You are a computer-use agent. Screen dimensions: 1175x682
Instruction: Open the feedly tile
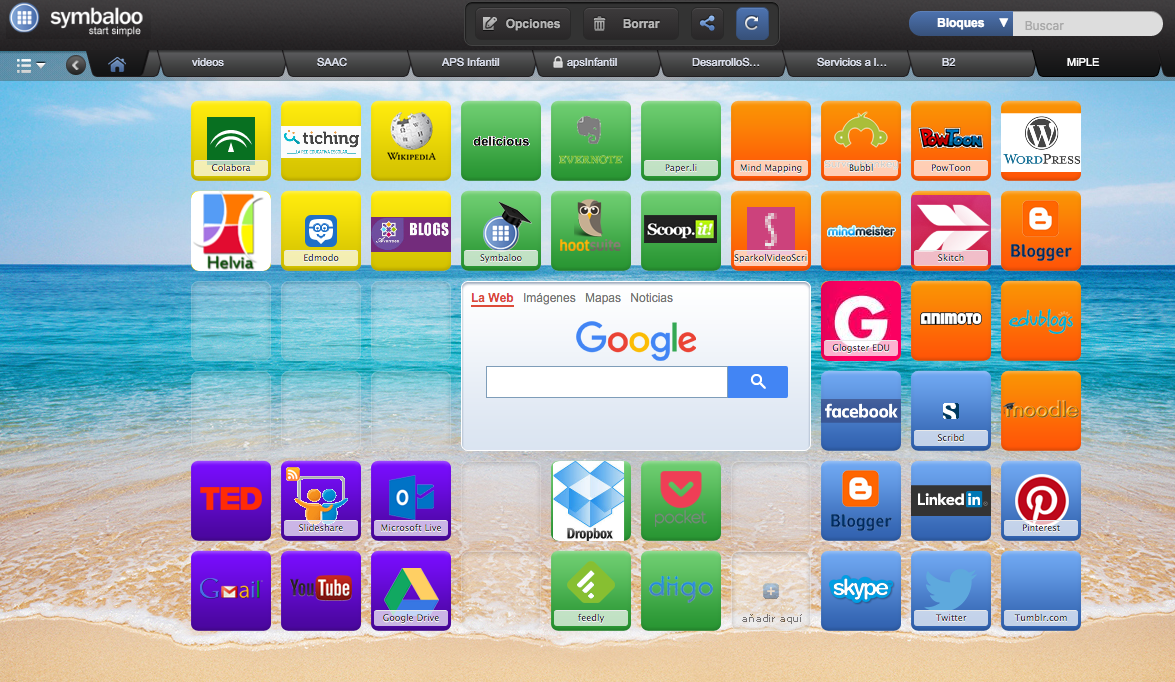coord(590,591)
